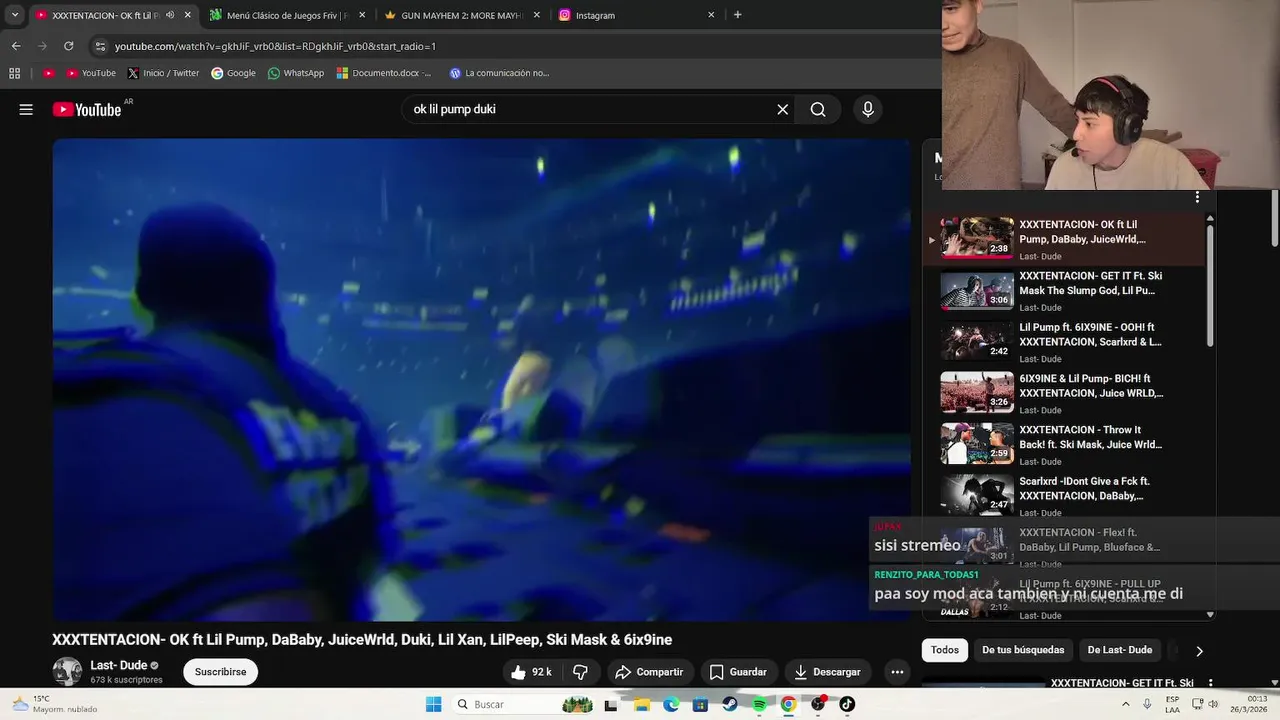
Task: Switch to the GUN MAYHEM 2 tab
Action: [x=463, y=15]
